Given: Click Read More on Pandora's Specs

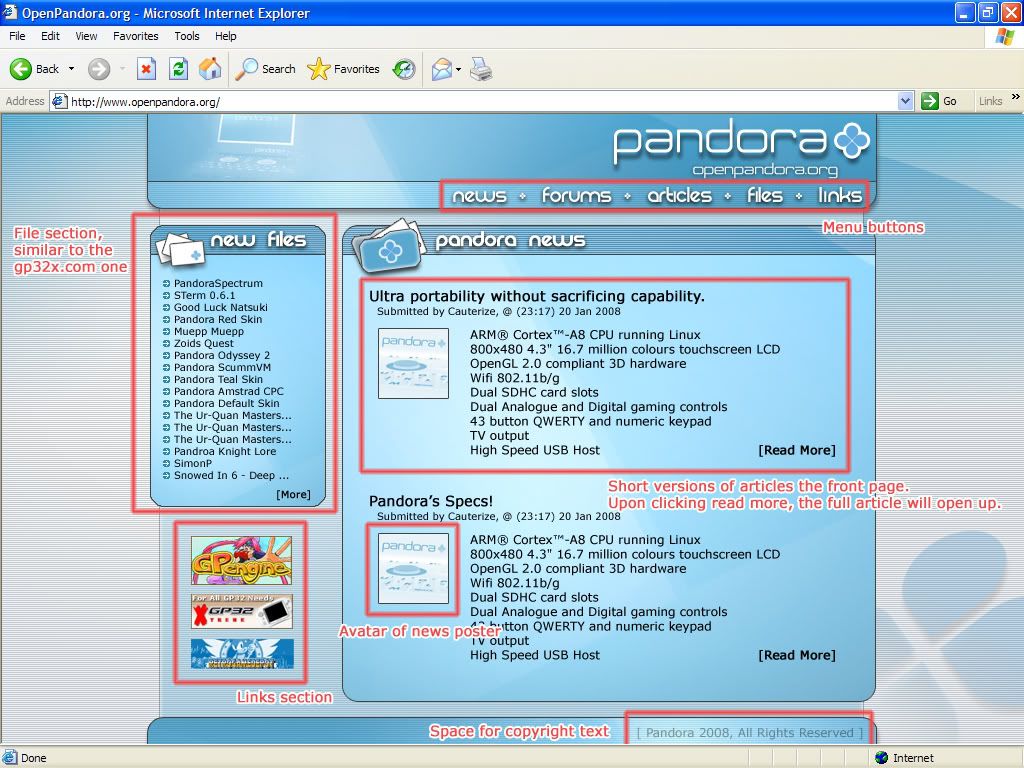Looking at the screenshot, I should pyautogui.click(x=797, y=655).
